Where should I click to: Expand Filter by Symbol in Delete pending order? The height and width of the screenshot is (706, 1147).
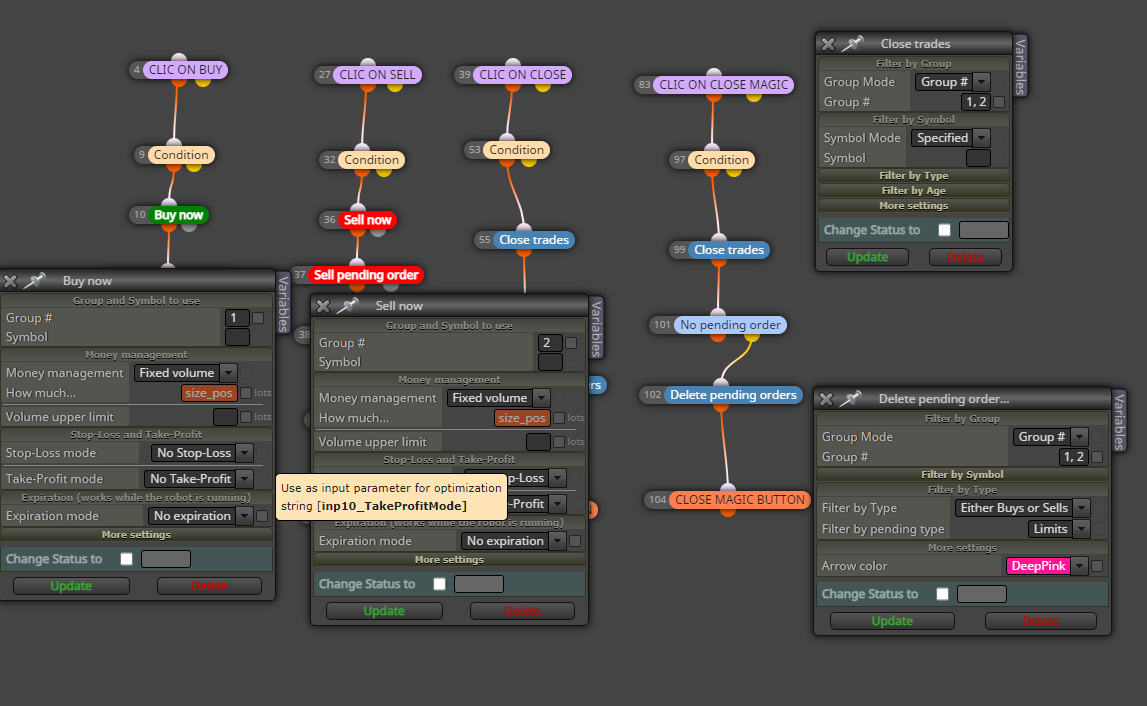click(962, 474)
